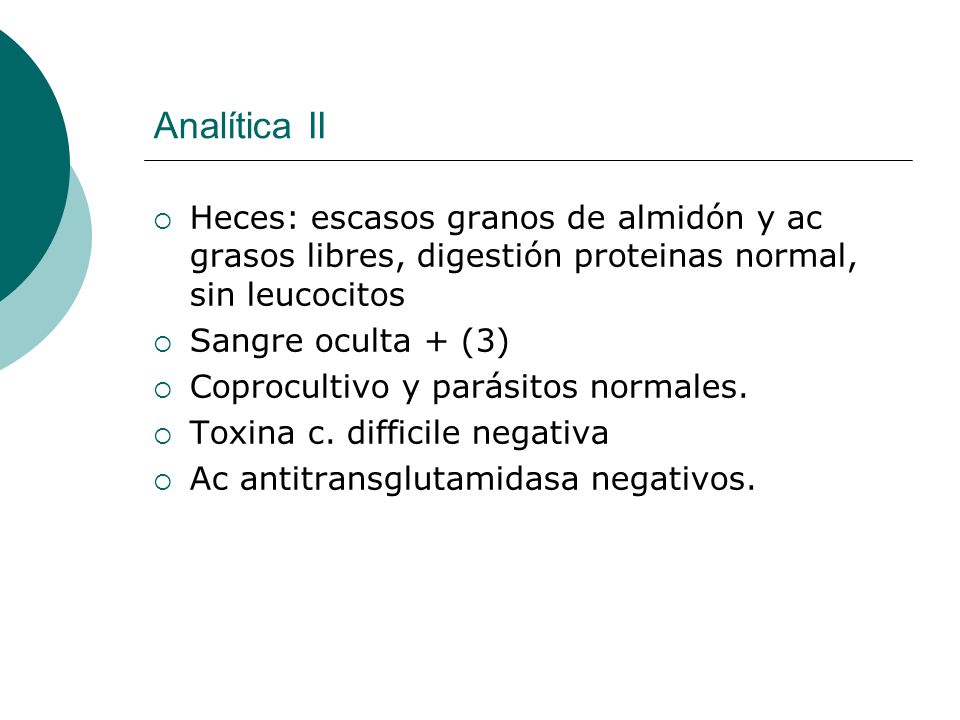Select the bullet before Ac antitransglutamidasa
Screen dimensions: 960x720
tap(163, 482)
